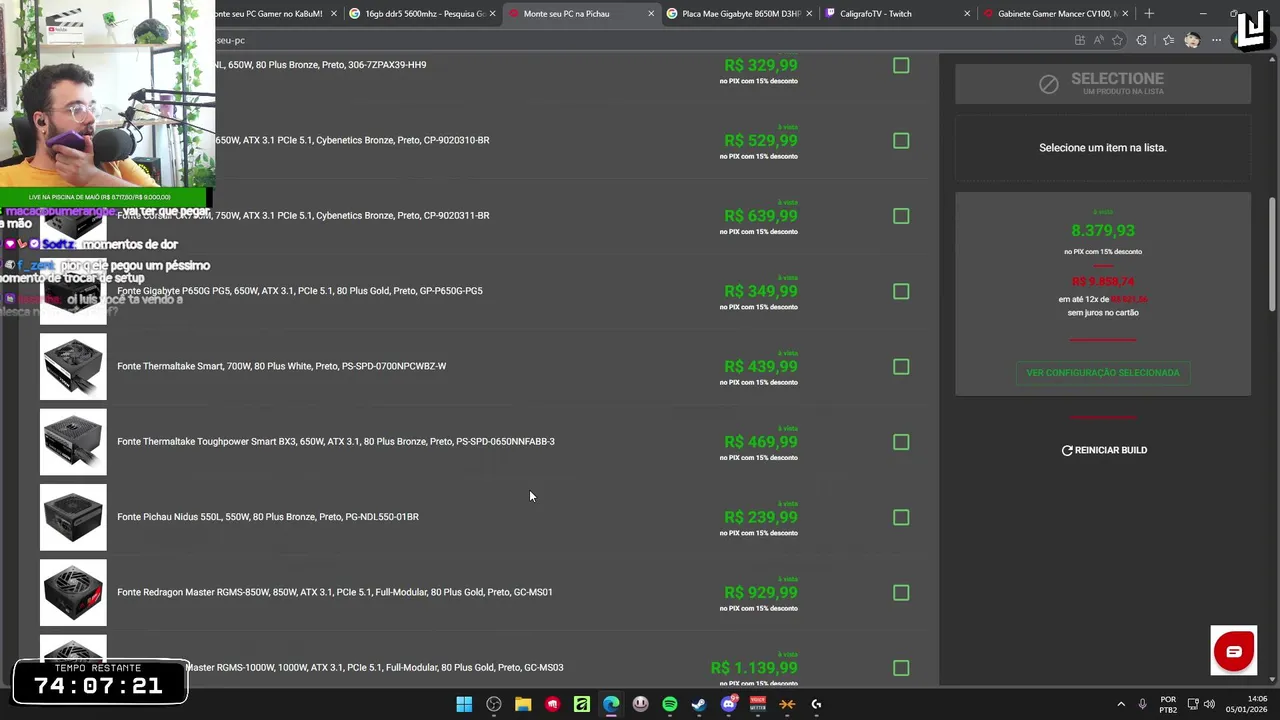Screen dimensions: 1280x720
Task: Open taskbar clock and date
Action: [1248, 704]
